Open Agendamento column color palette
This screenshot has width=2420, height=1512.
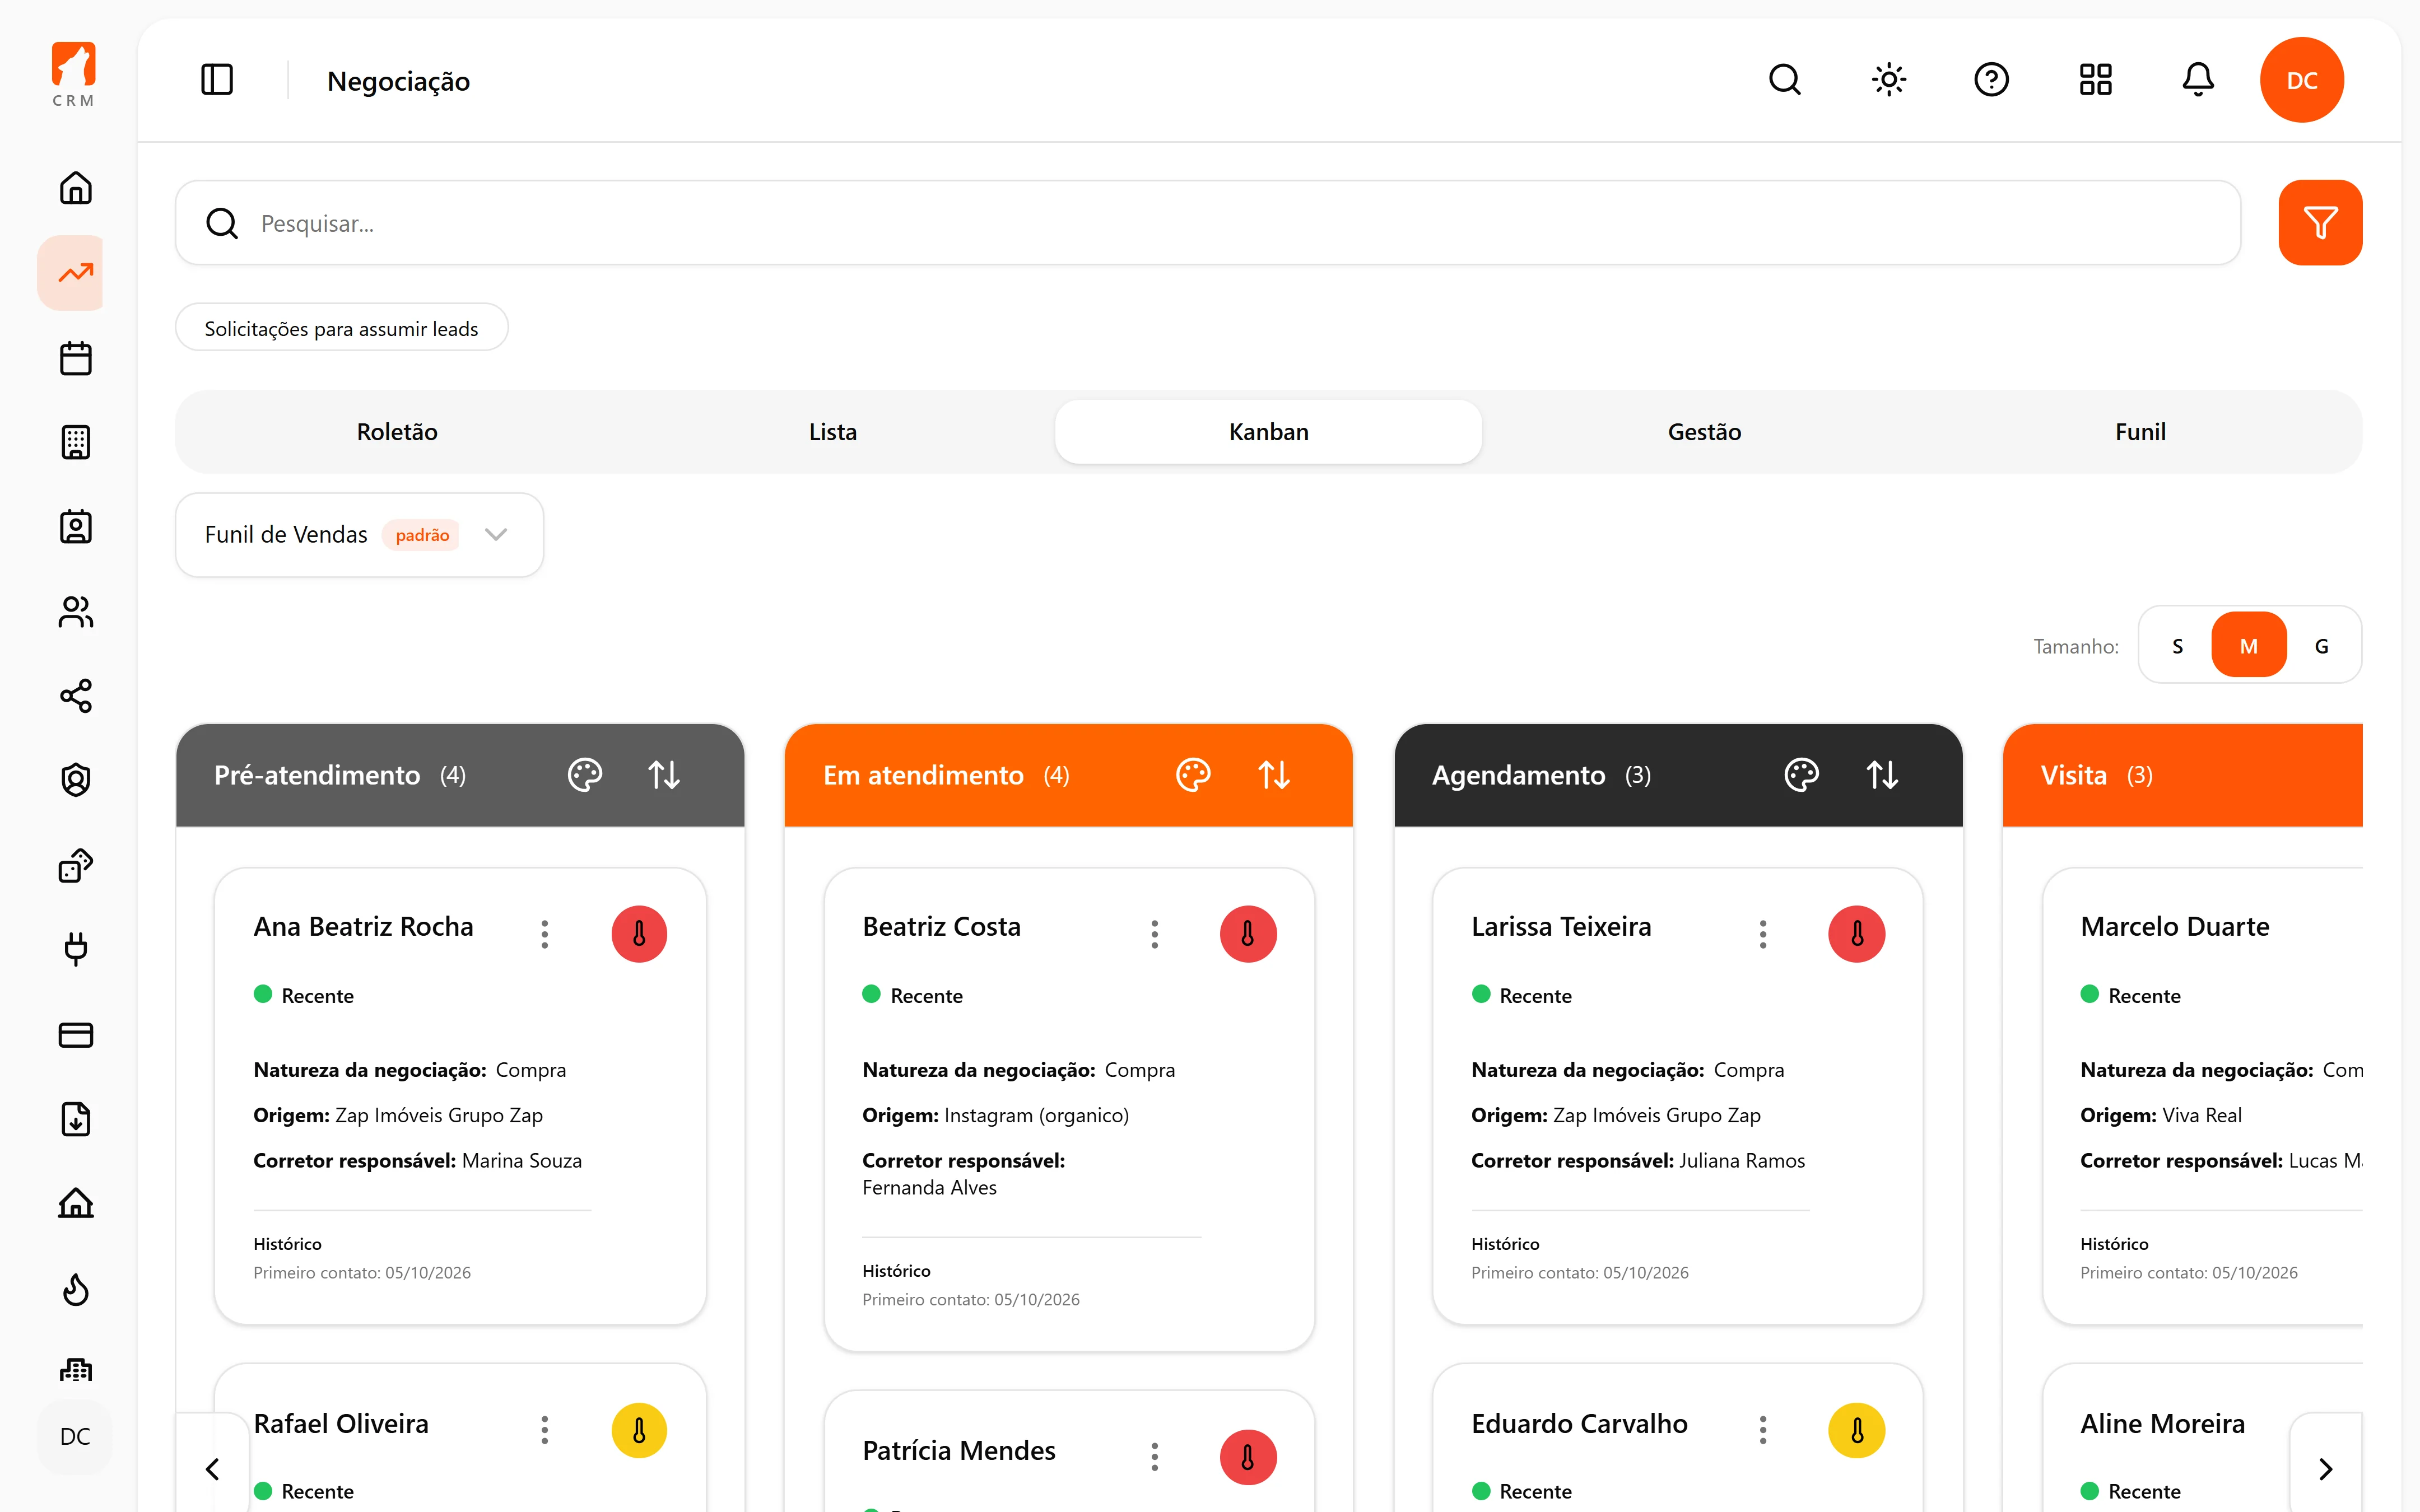[1802, 775]
